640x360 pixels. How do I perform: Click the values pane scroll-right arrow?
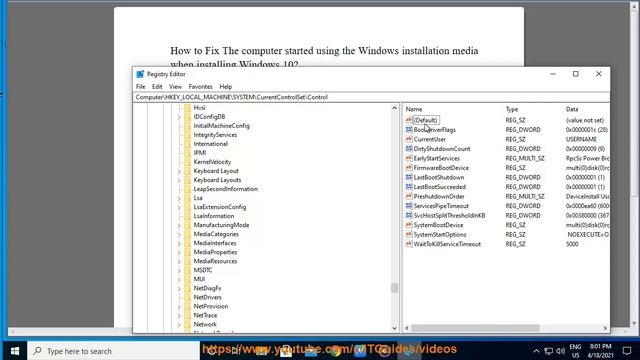tap(605, 328)
